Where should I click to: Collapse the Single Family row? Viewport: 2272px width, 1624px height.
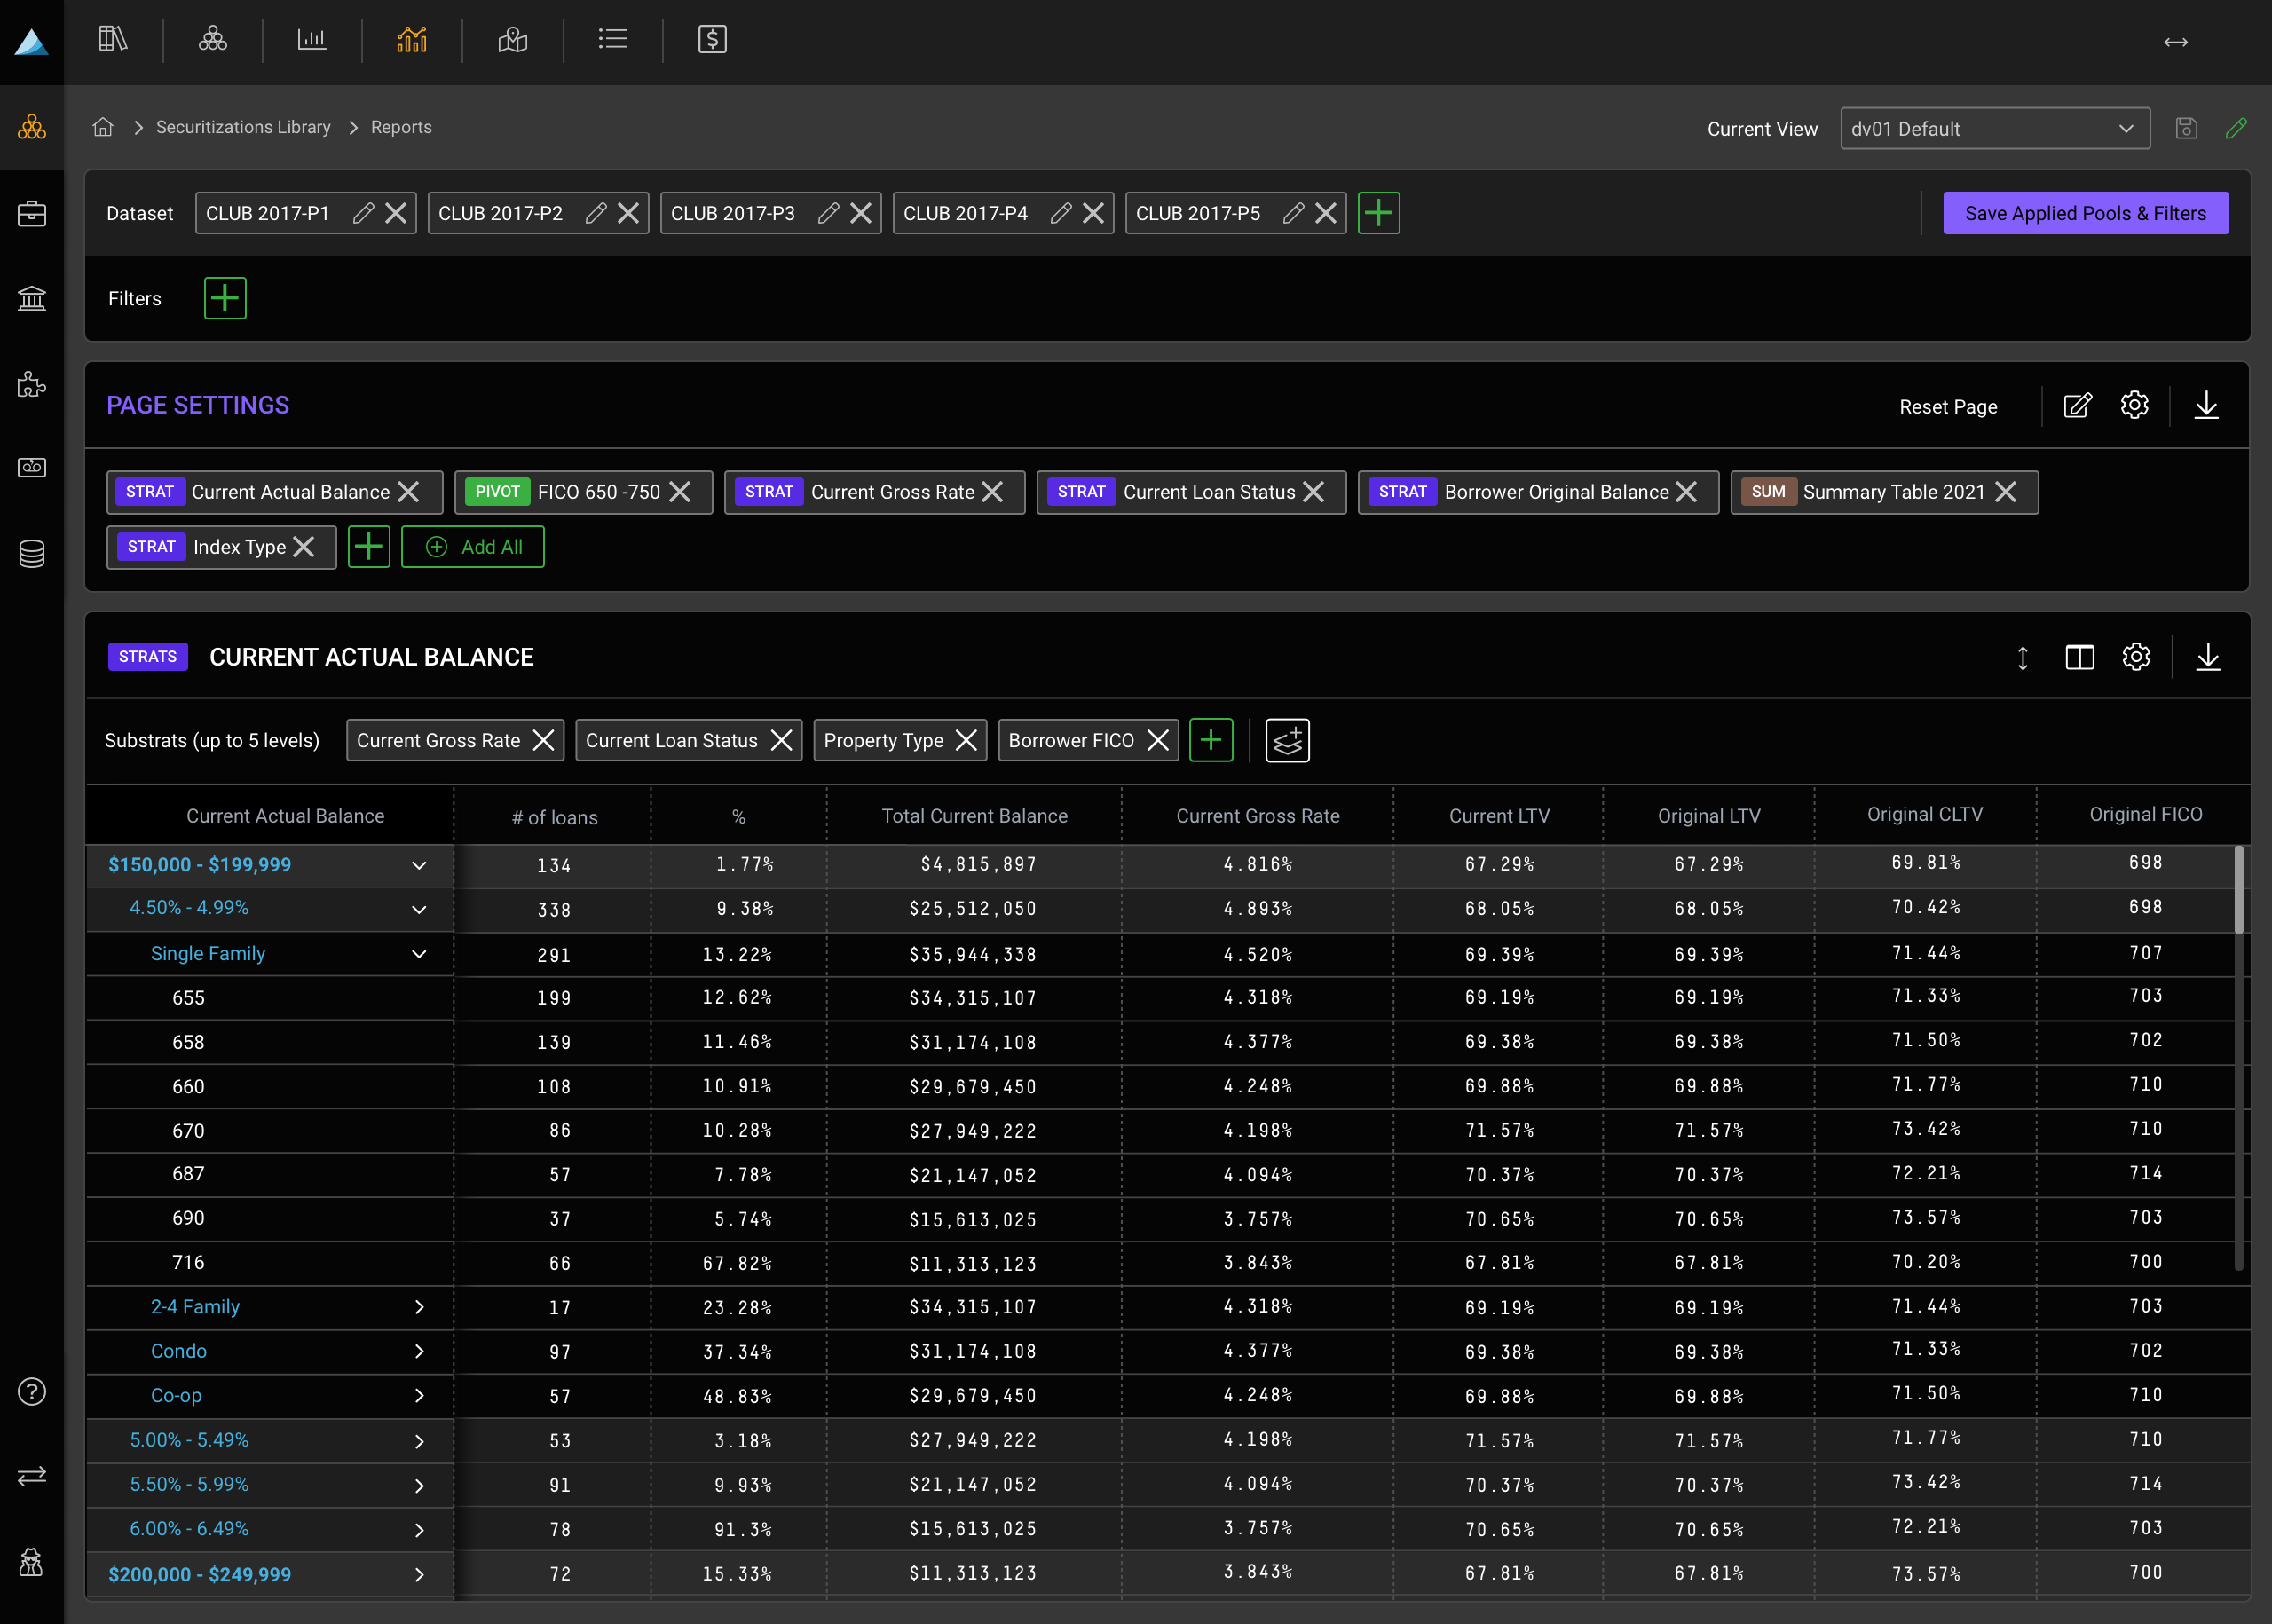(x=419, y=954)
